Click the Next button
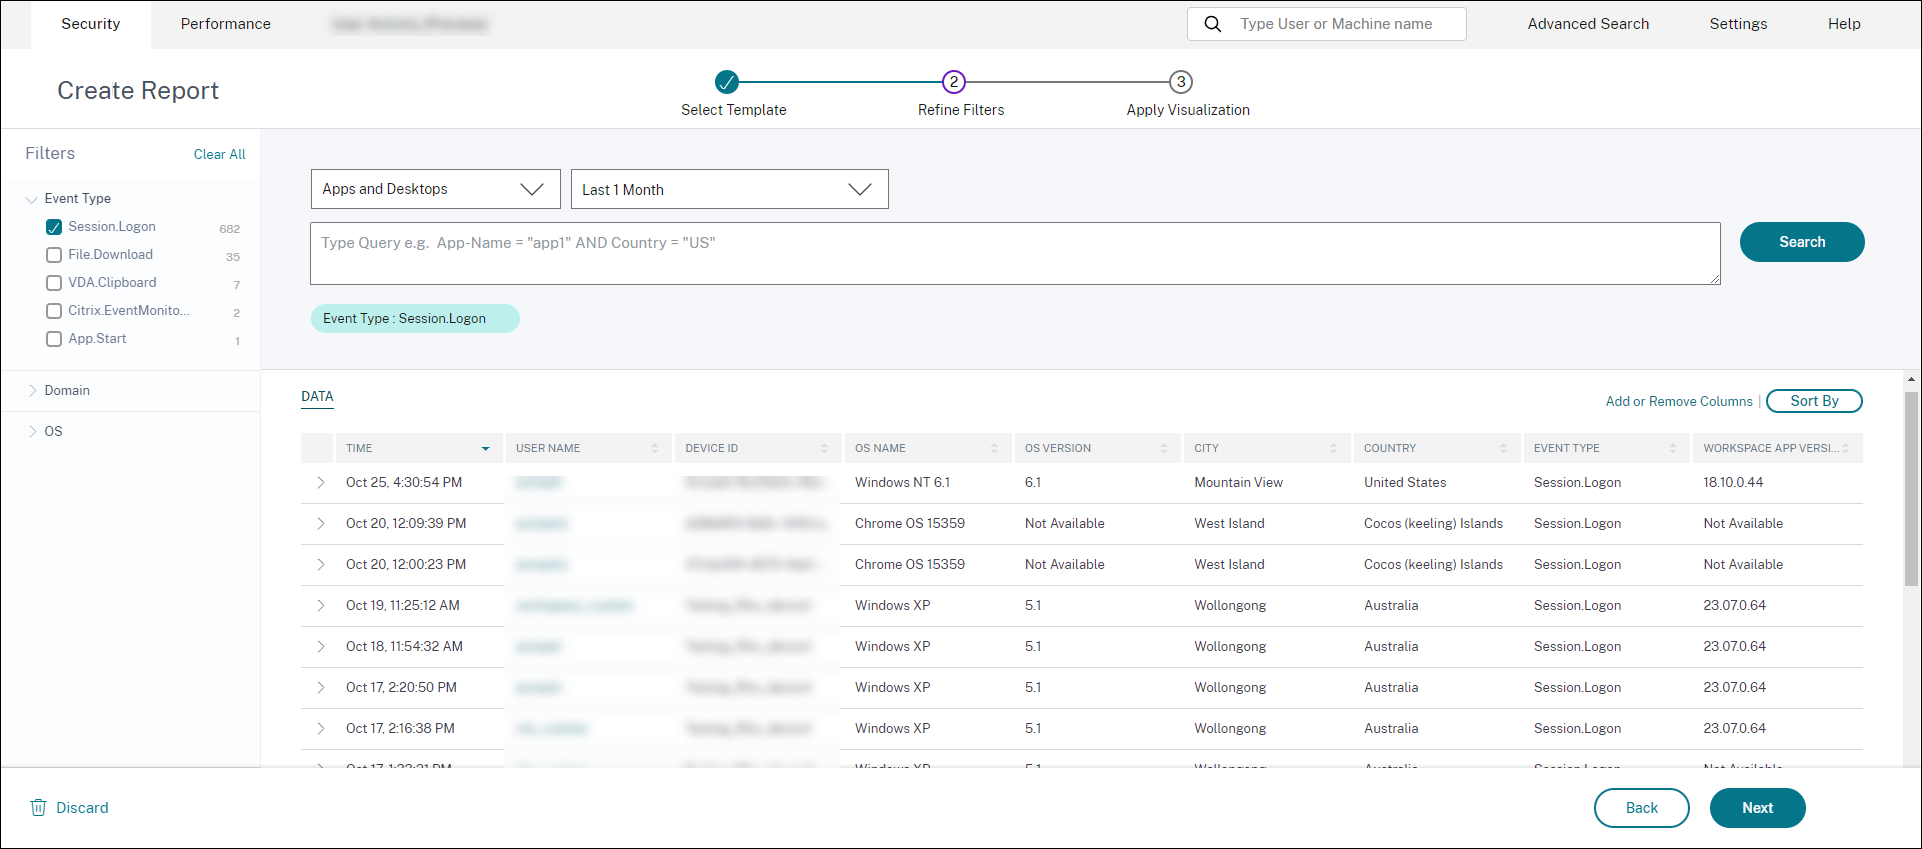1922x849 pixels. pos(1757,808)
